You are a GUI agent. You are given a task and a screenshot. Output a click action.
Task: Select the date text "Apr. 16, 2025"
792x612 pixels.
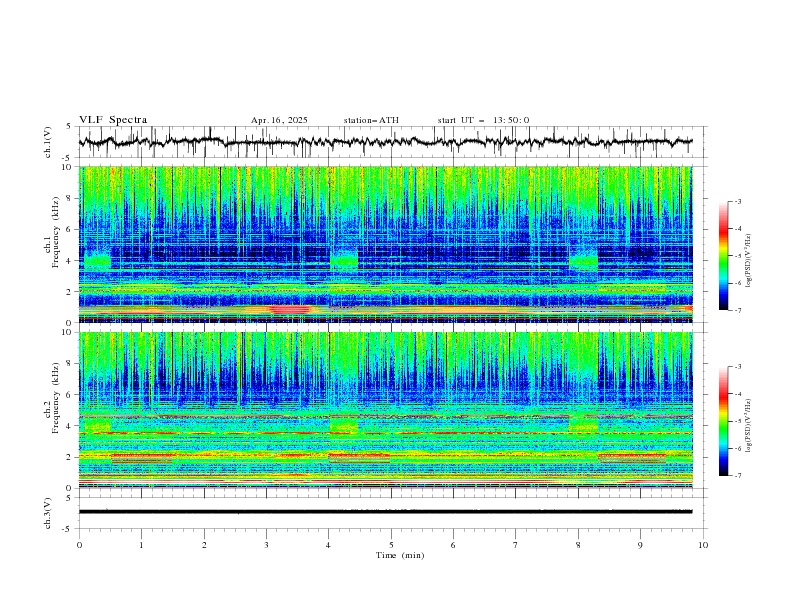point(279,120)
